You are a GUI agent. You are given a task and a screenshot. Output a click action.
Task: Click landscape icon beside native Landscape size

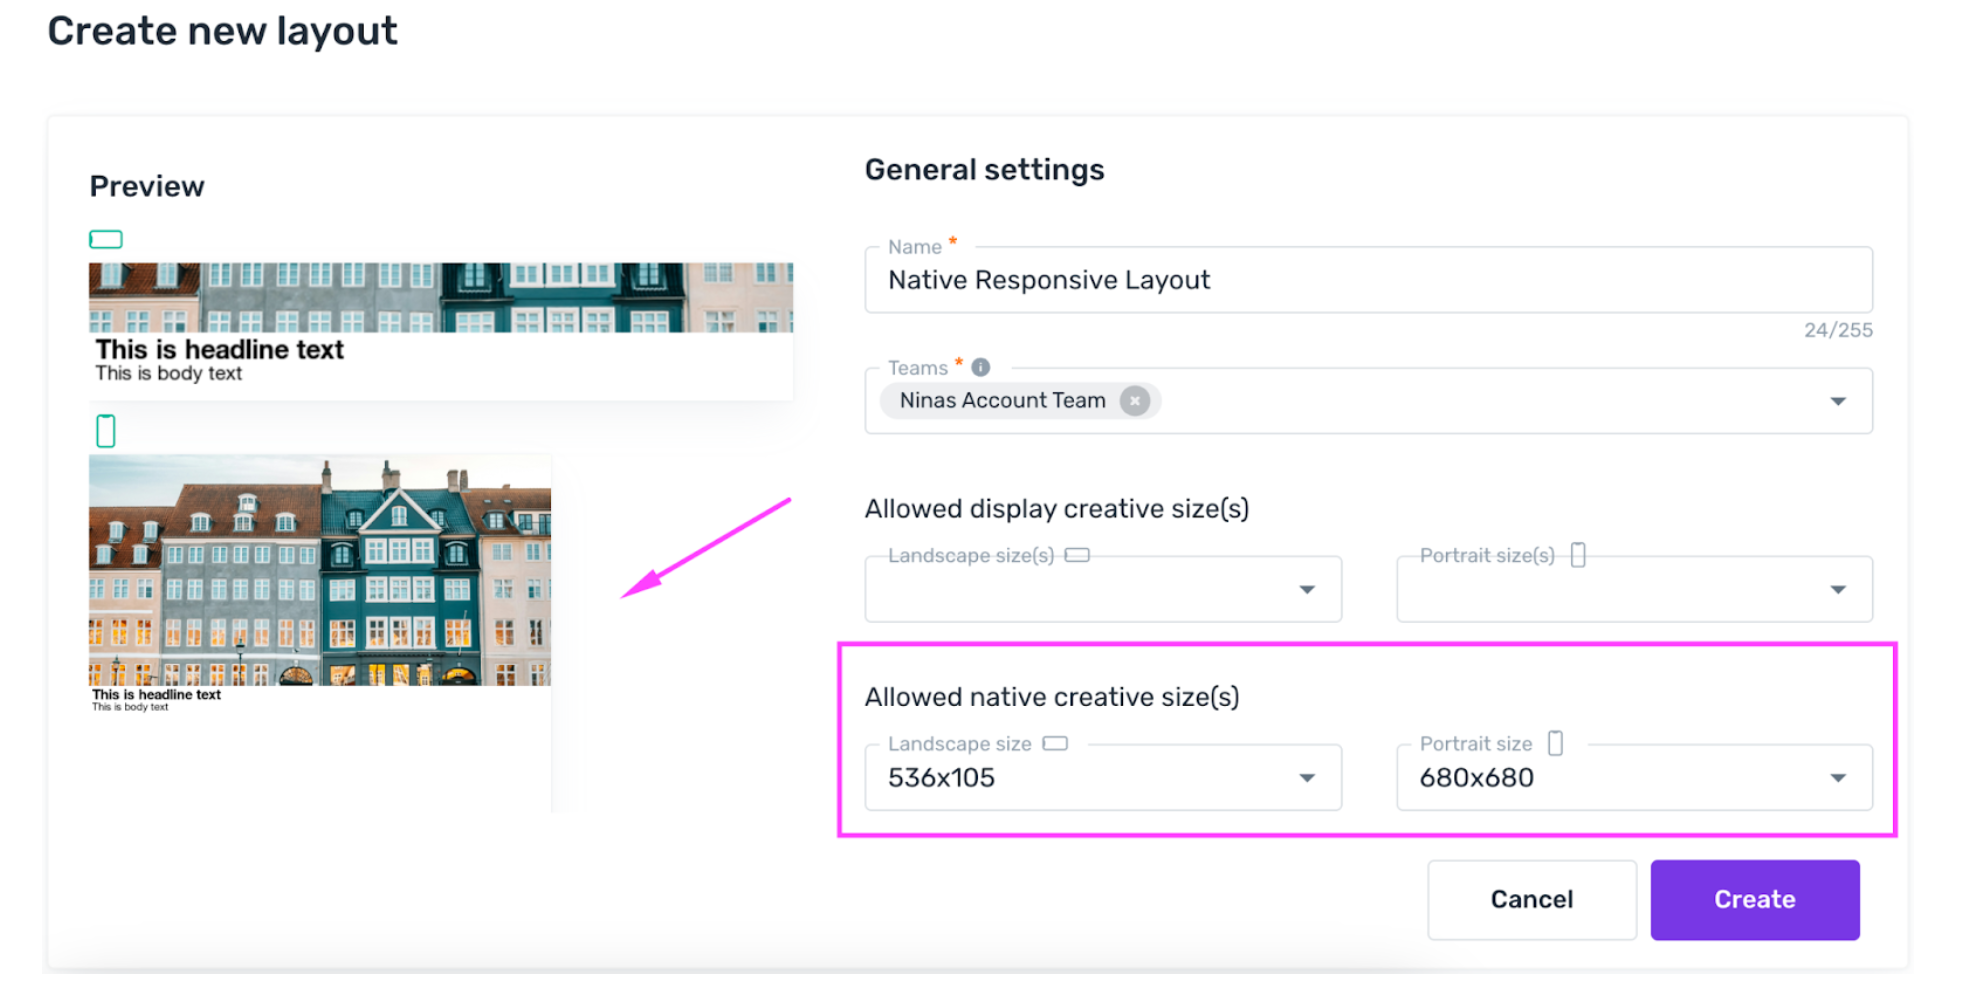(x=1056, y=743)
